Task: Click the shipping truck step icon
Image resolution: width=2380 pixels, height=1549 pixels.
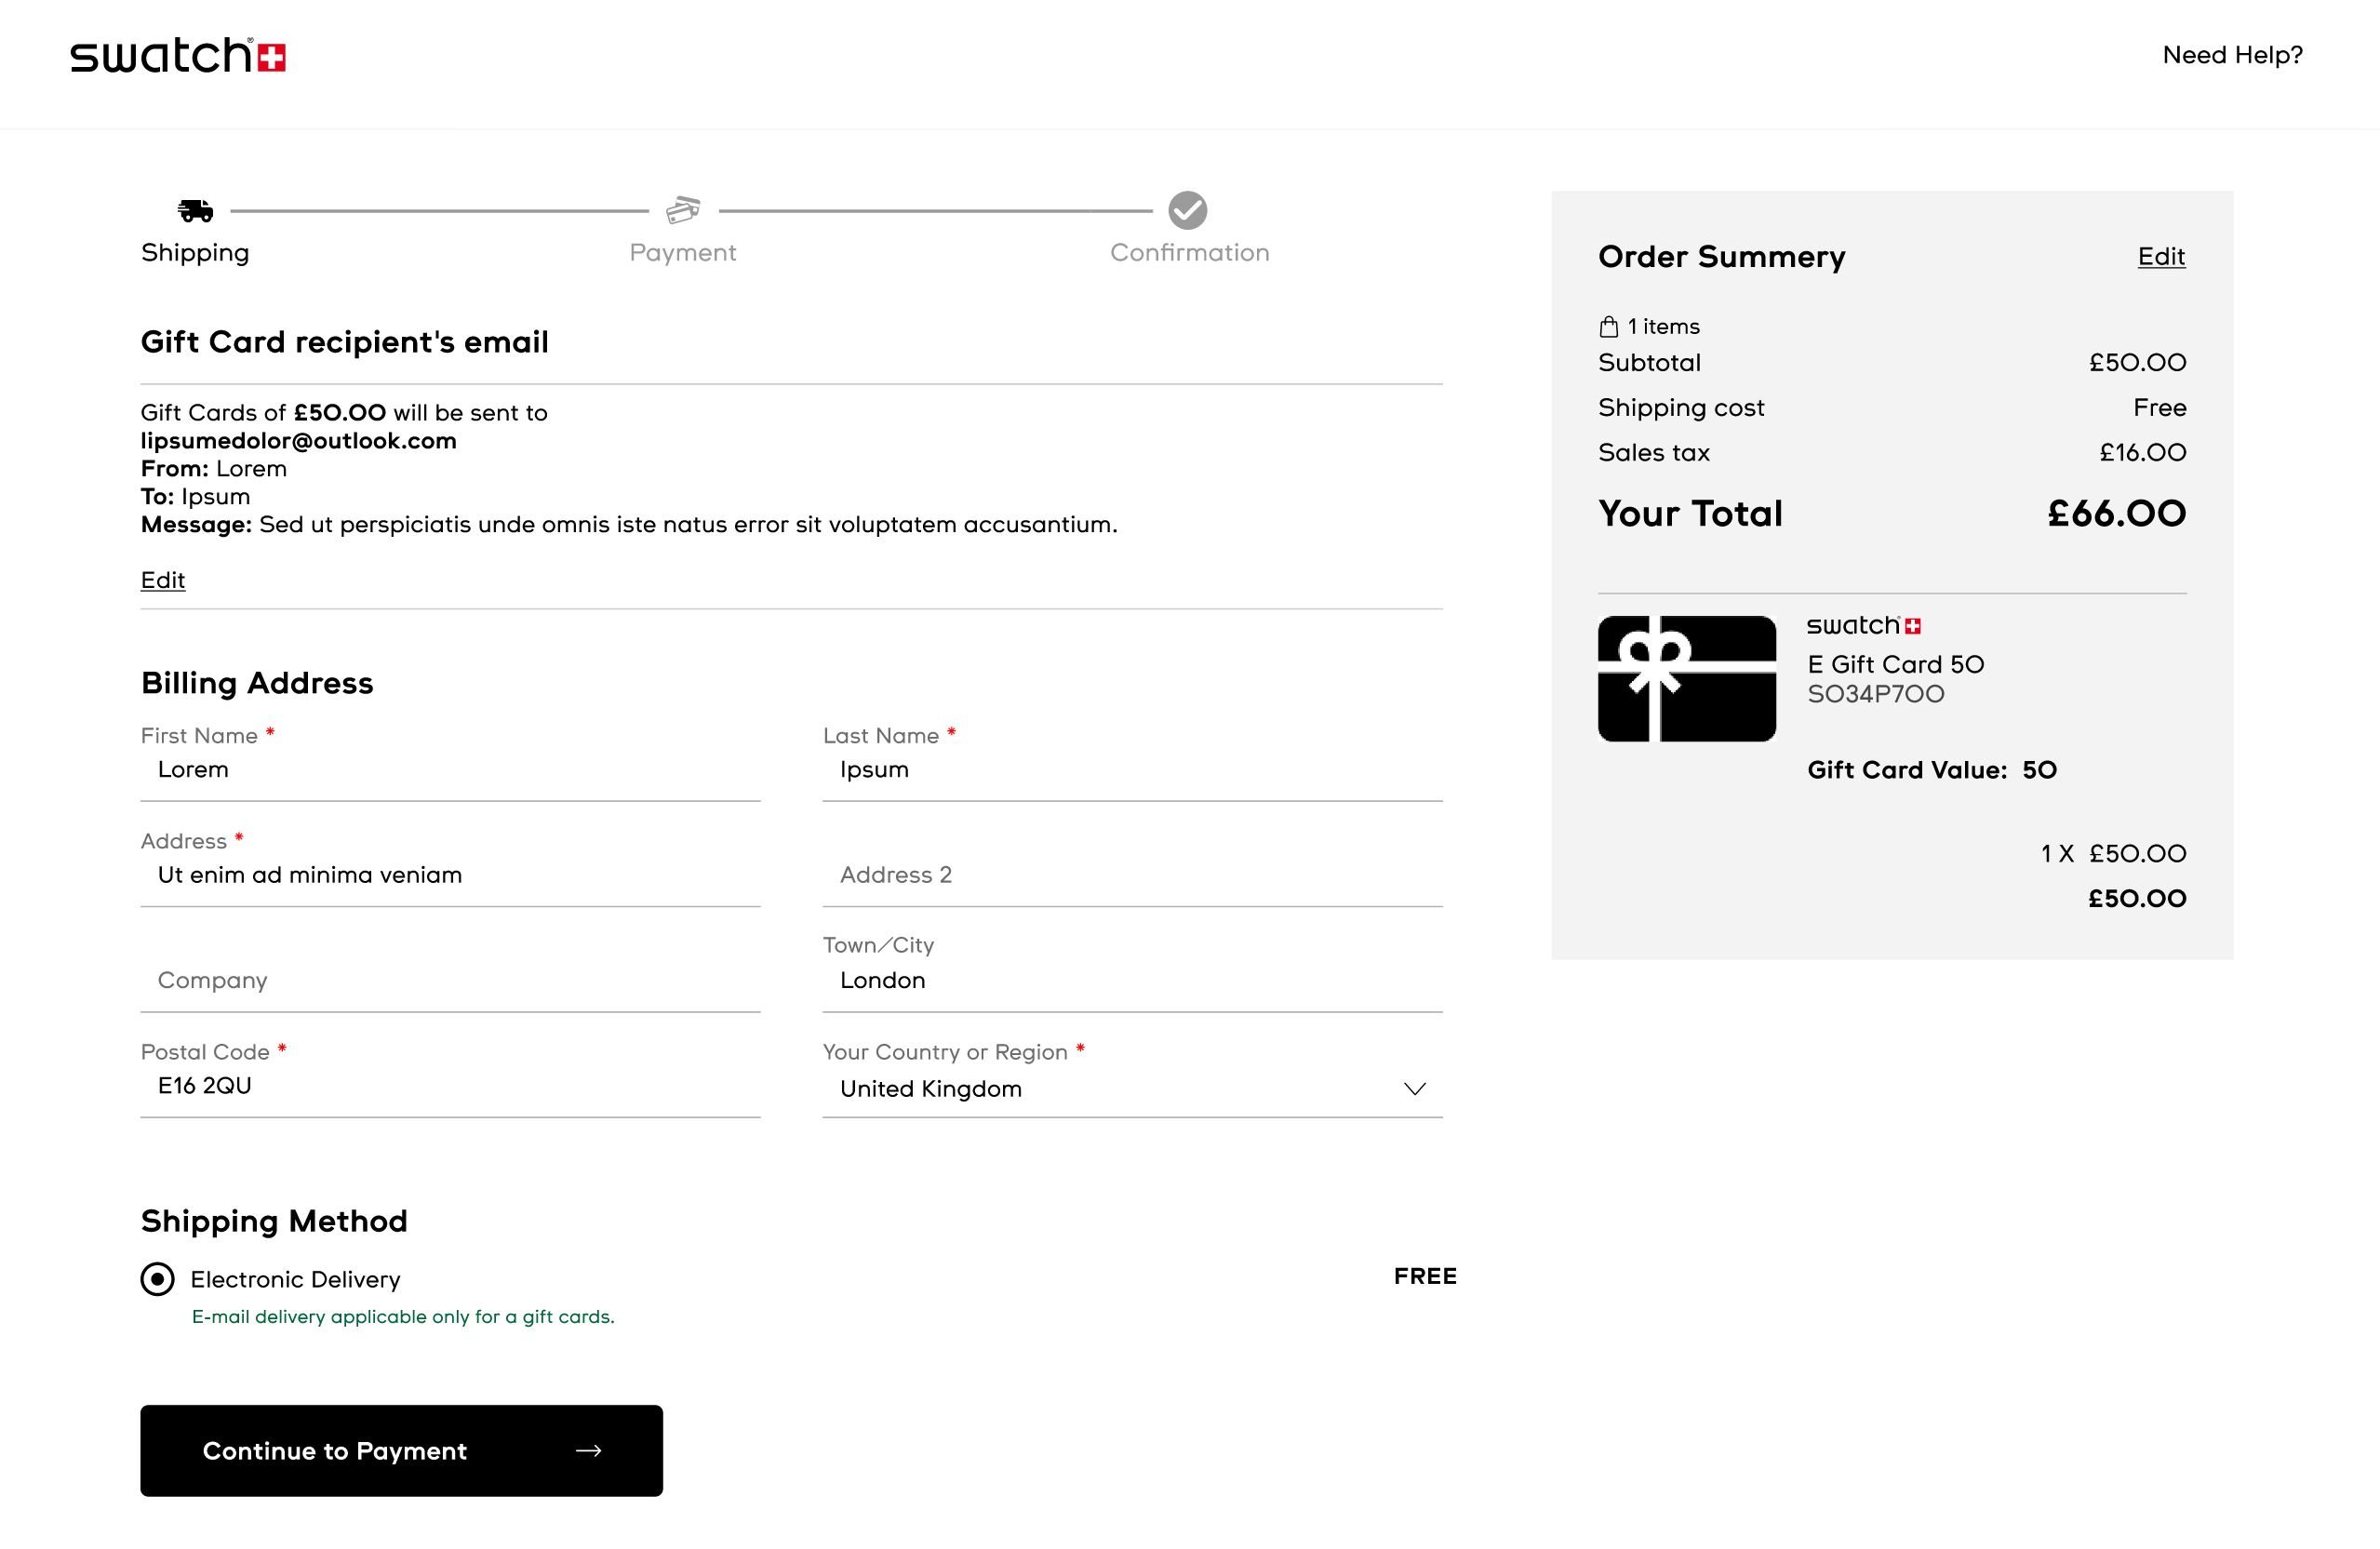Action: coord(195,211)
